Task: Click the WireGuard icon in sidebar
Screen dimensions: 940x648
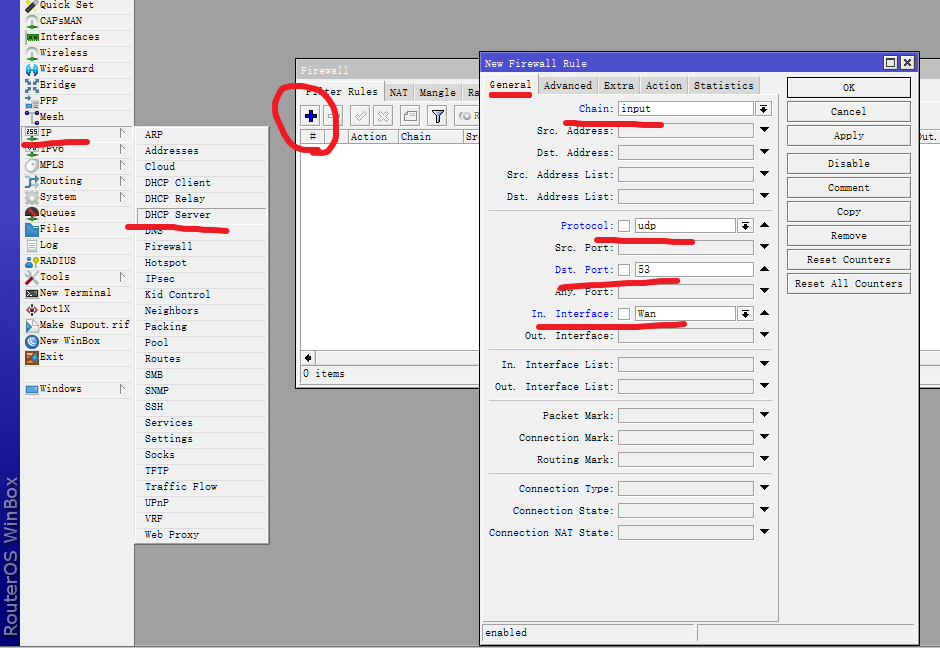Action: pos(32,70)
